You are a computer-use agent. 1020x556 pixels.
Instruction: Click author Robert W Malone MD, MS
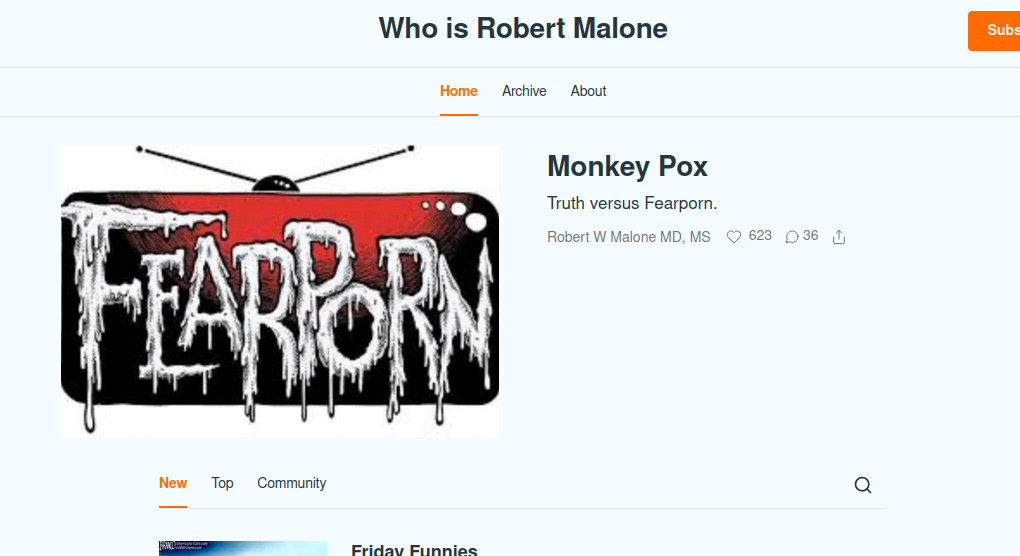click(628, 237)
